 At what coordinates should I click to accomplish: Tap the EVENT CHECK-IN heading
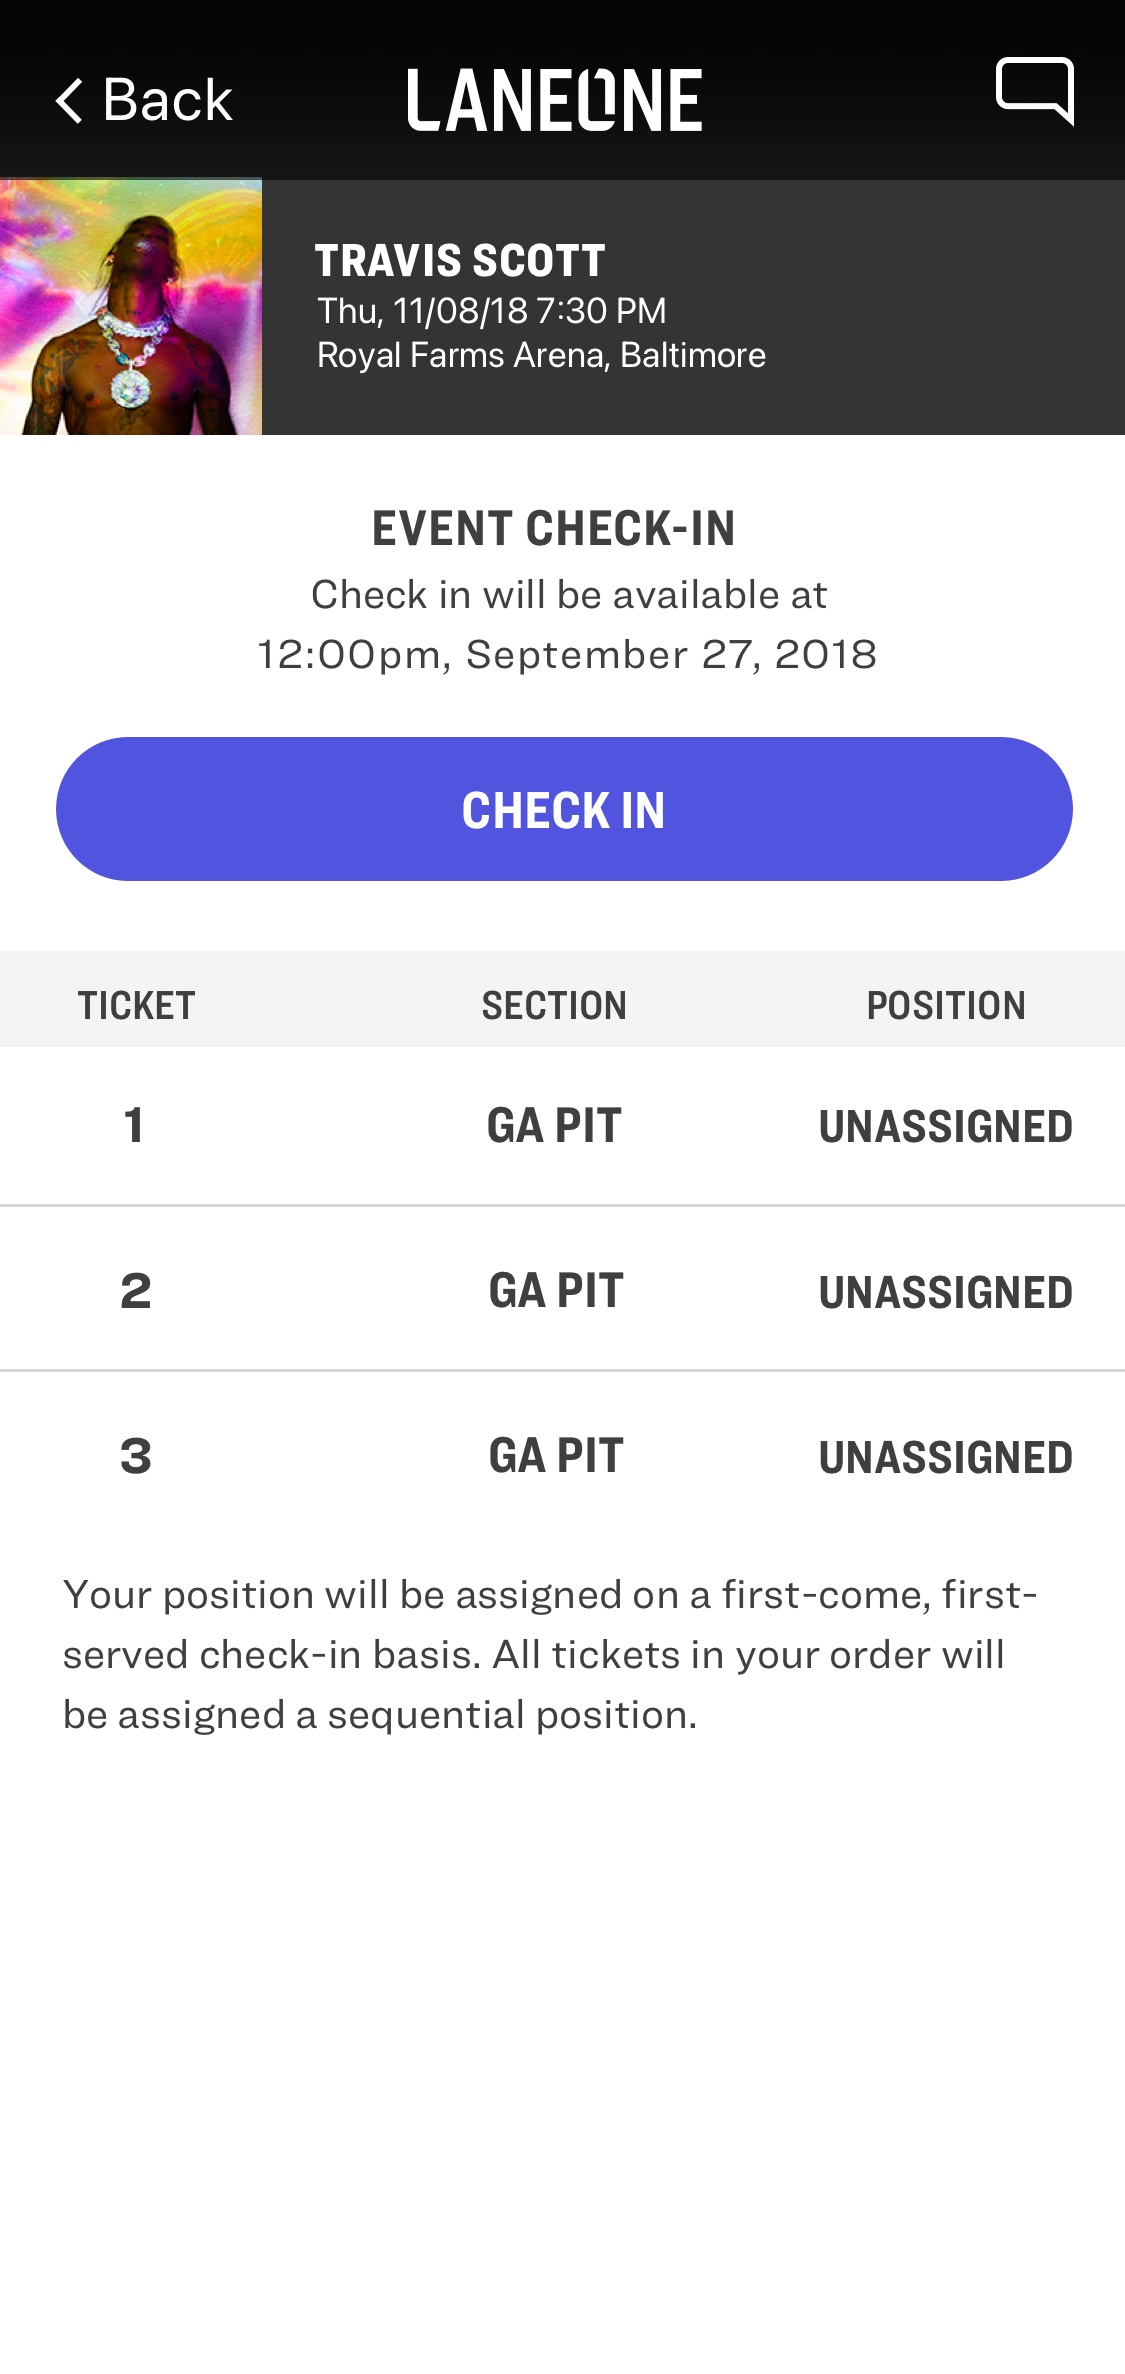pyautogui.click(x=554, y=528)
